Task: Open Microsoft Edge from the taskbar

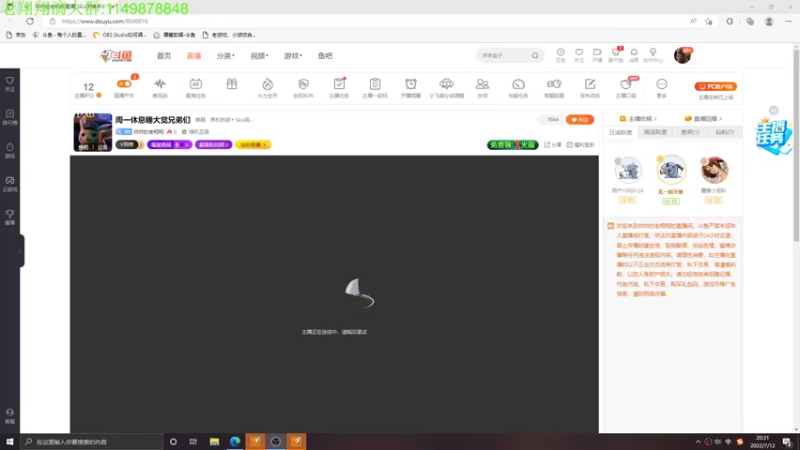Action: tap(235, 441)
